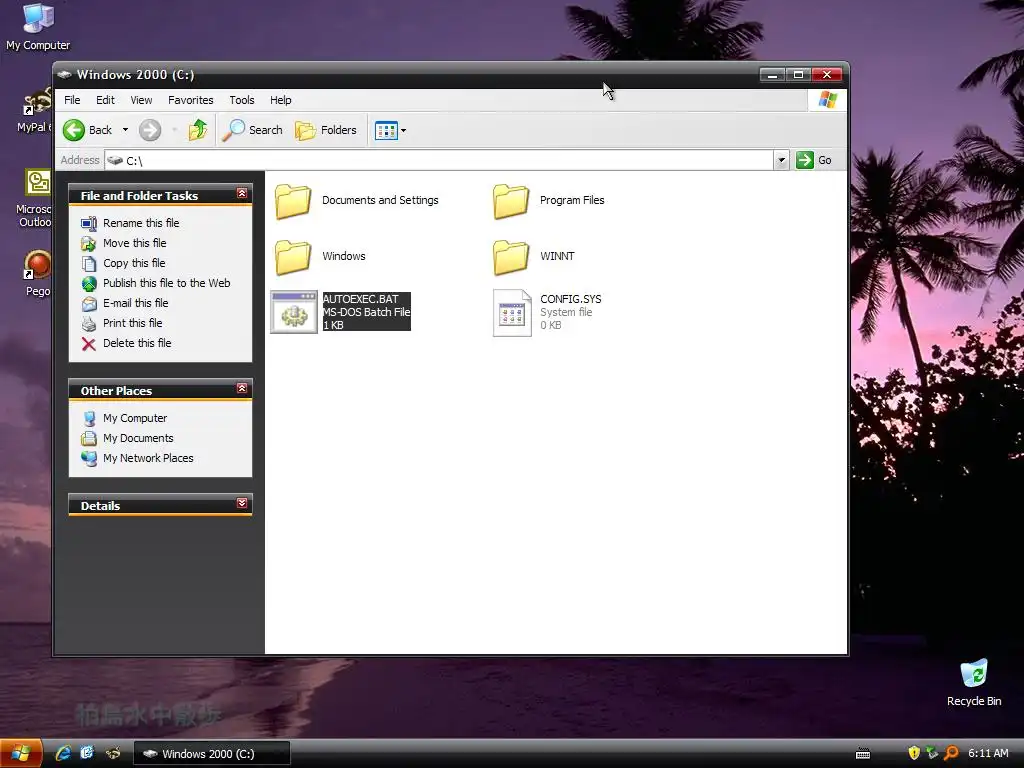Click the green network tray icon
Screen dimensions: 1024x768
point(933,753)
